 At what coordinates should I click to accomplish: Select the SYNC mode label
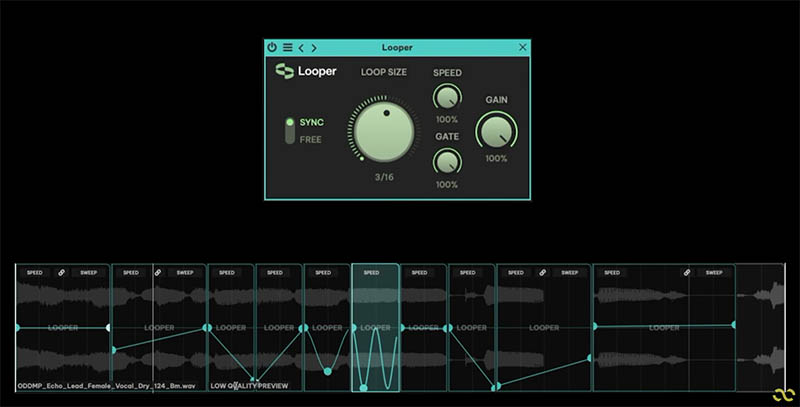(x=311, y=122)
